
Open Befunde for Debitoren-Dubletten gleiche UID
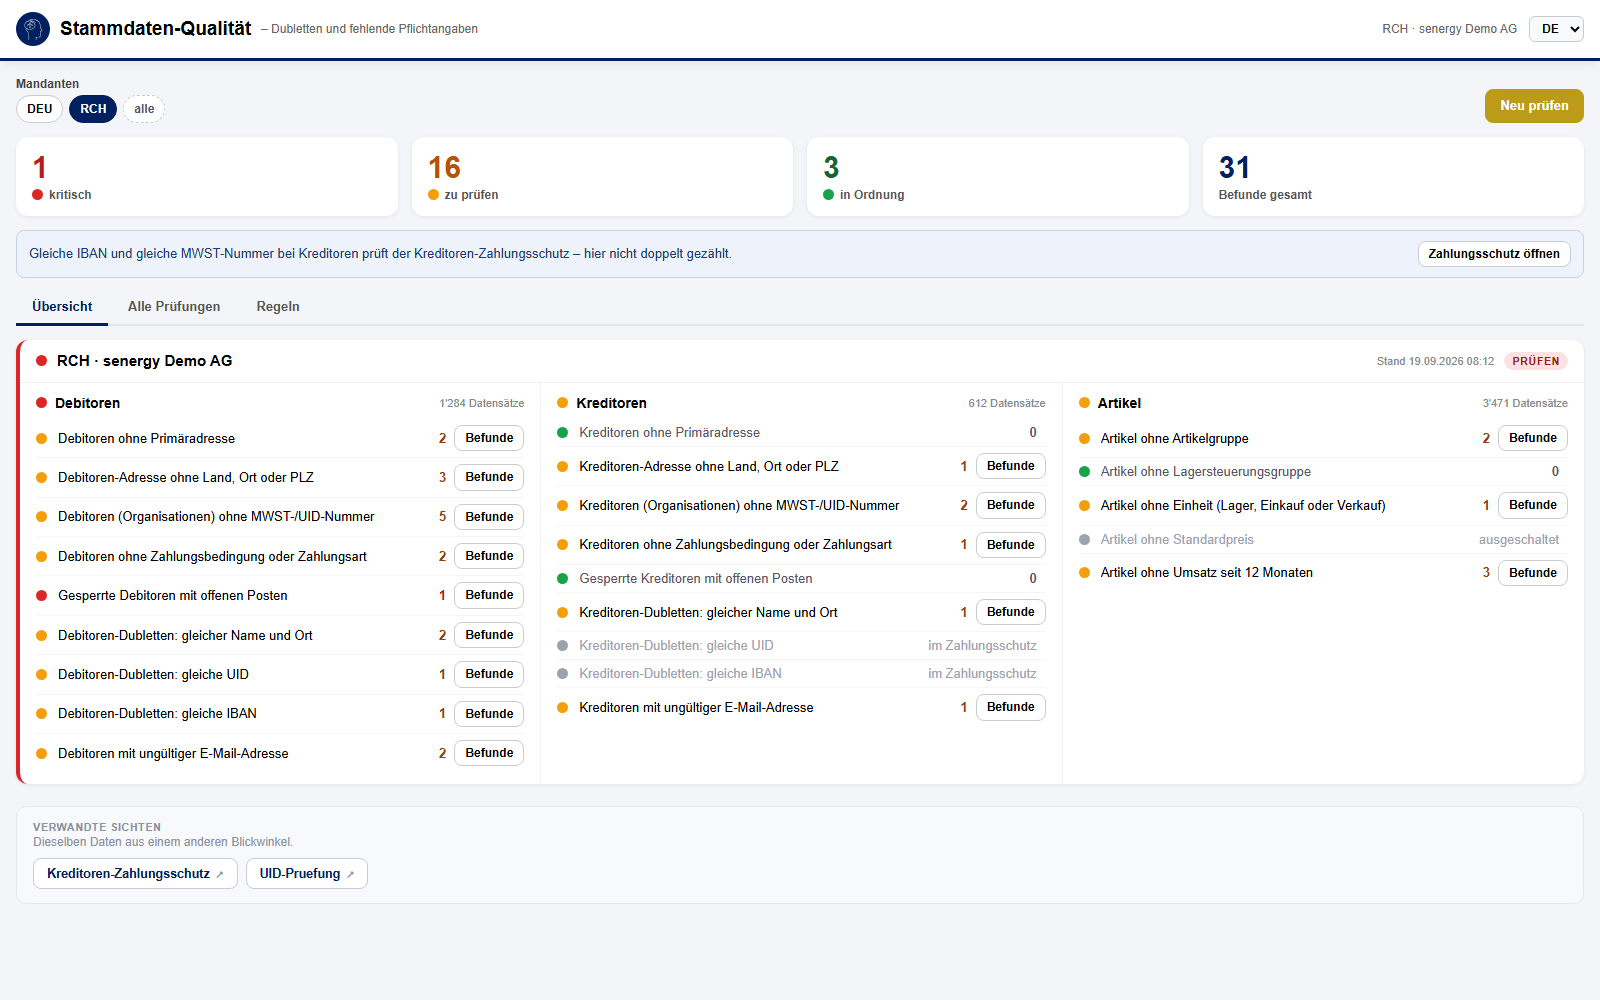pos(489,674)
